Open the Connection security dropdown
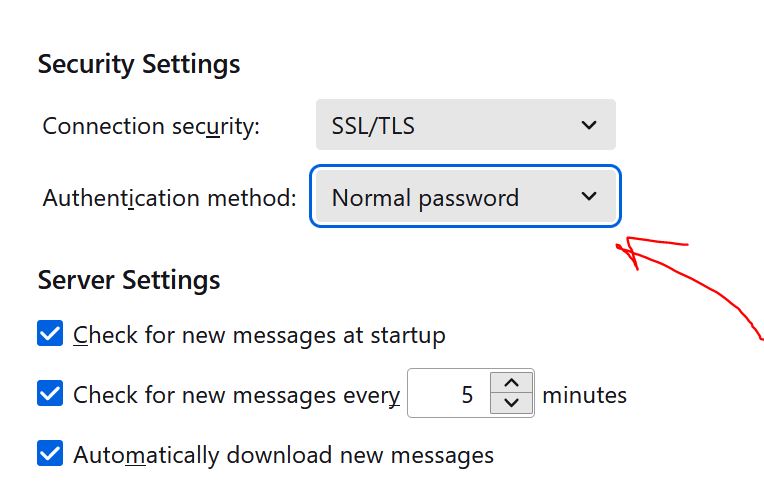The width and height of the screenshot is (764, 487). coord(465,125)
